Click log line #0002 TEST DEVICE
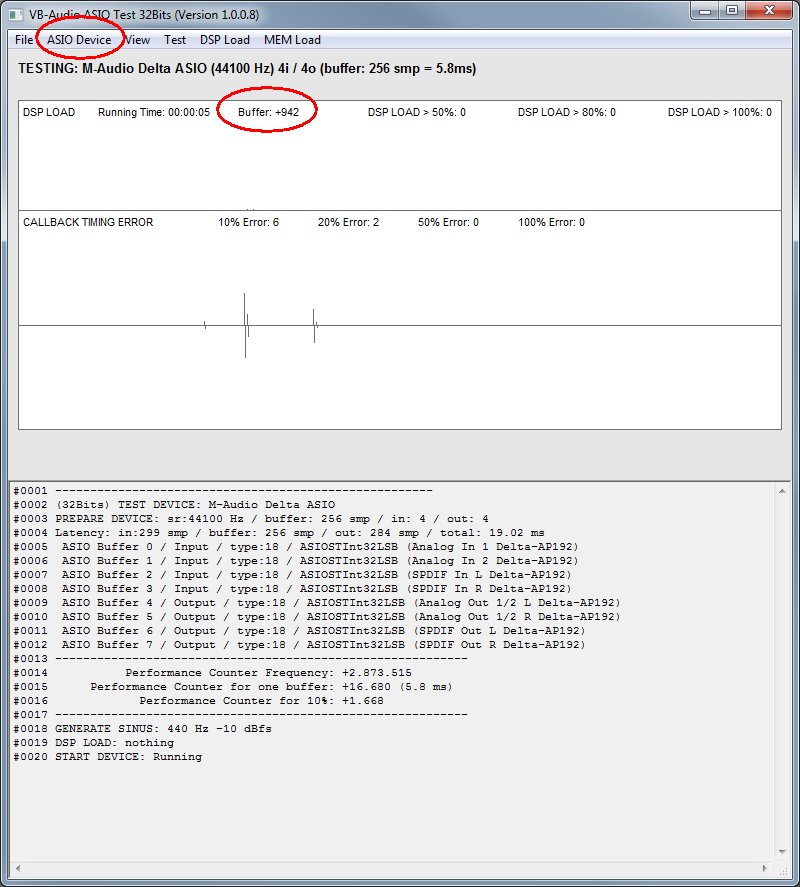This screenshot has width=800, height=887. tap(174, 505)
